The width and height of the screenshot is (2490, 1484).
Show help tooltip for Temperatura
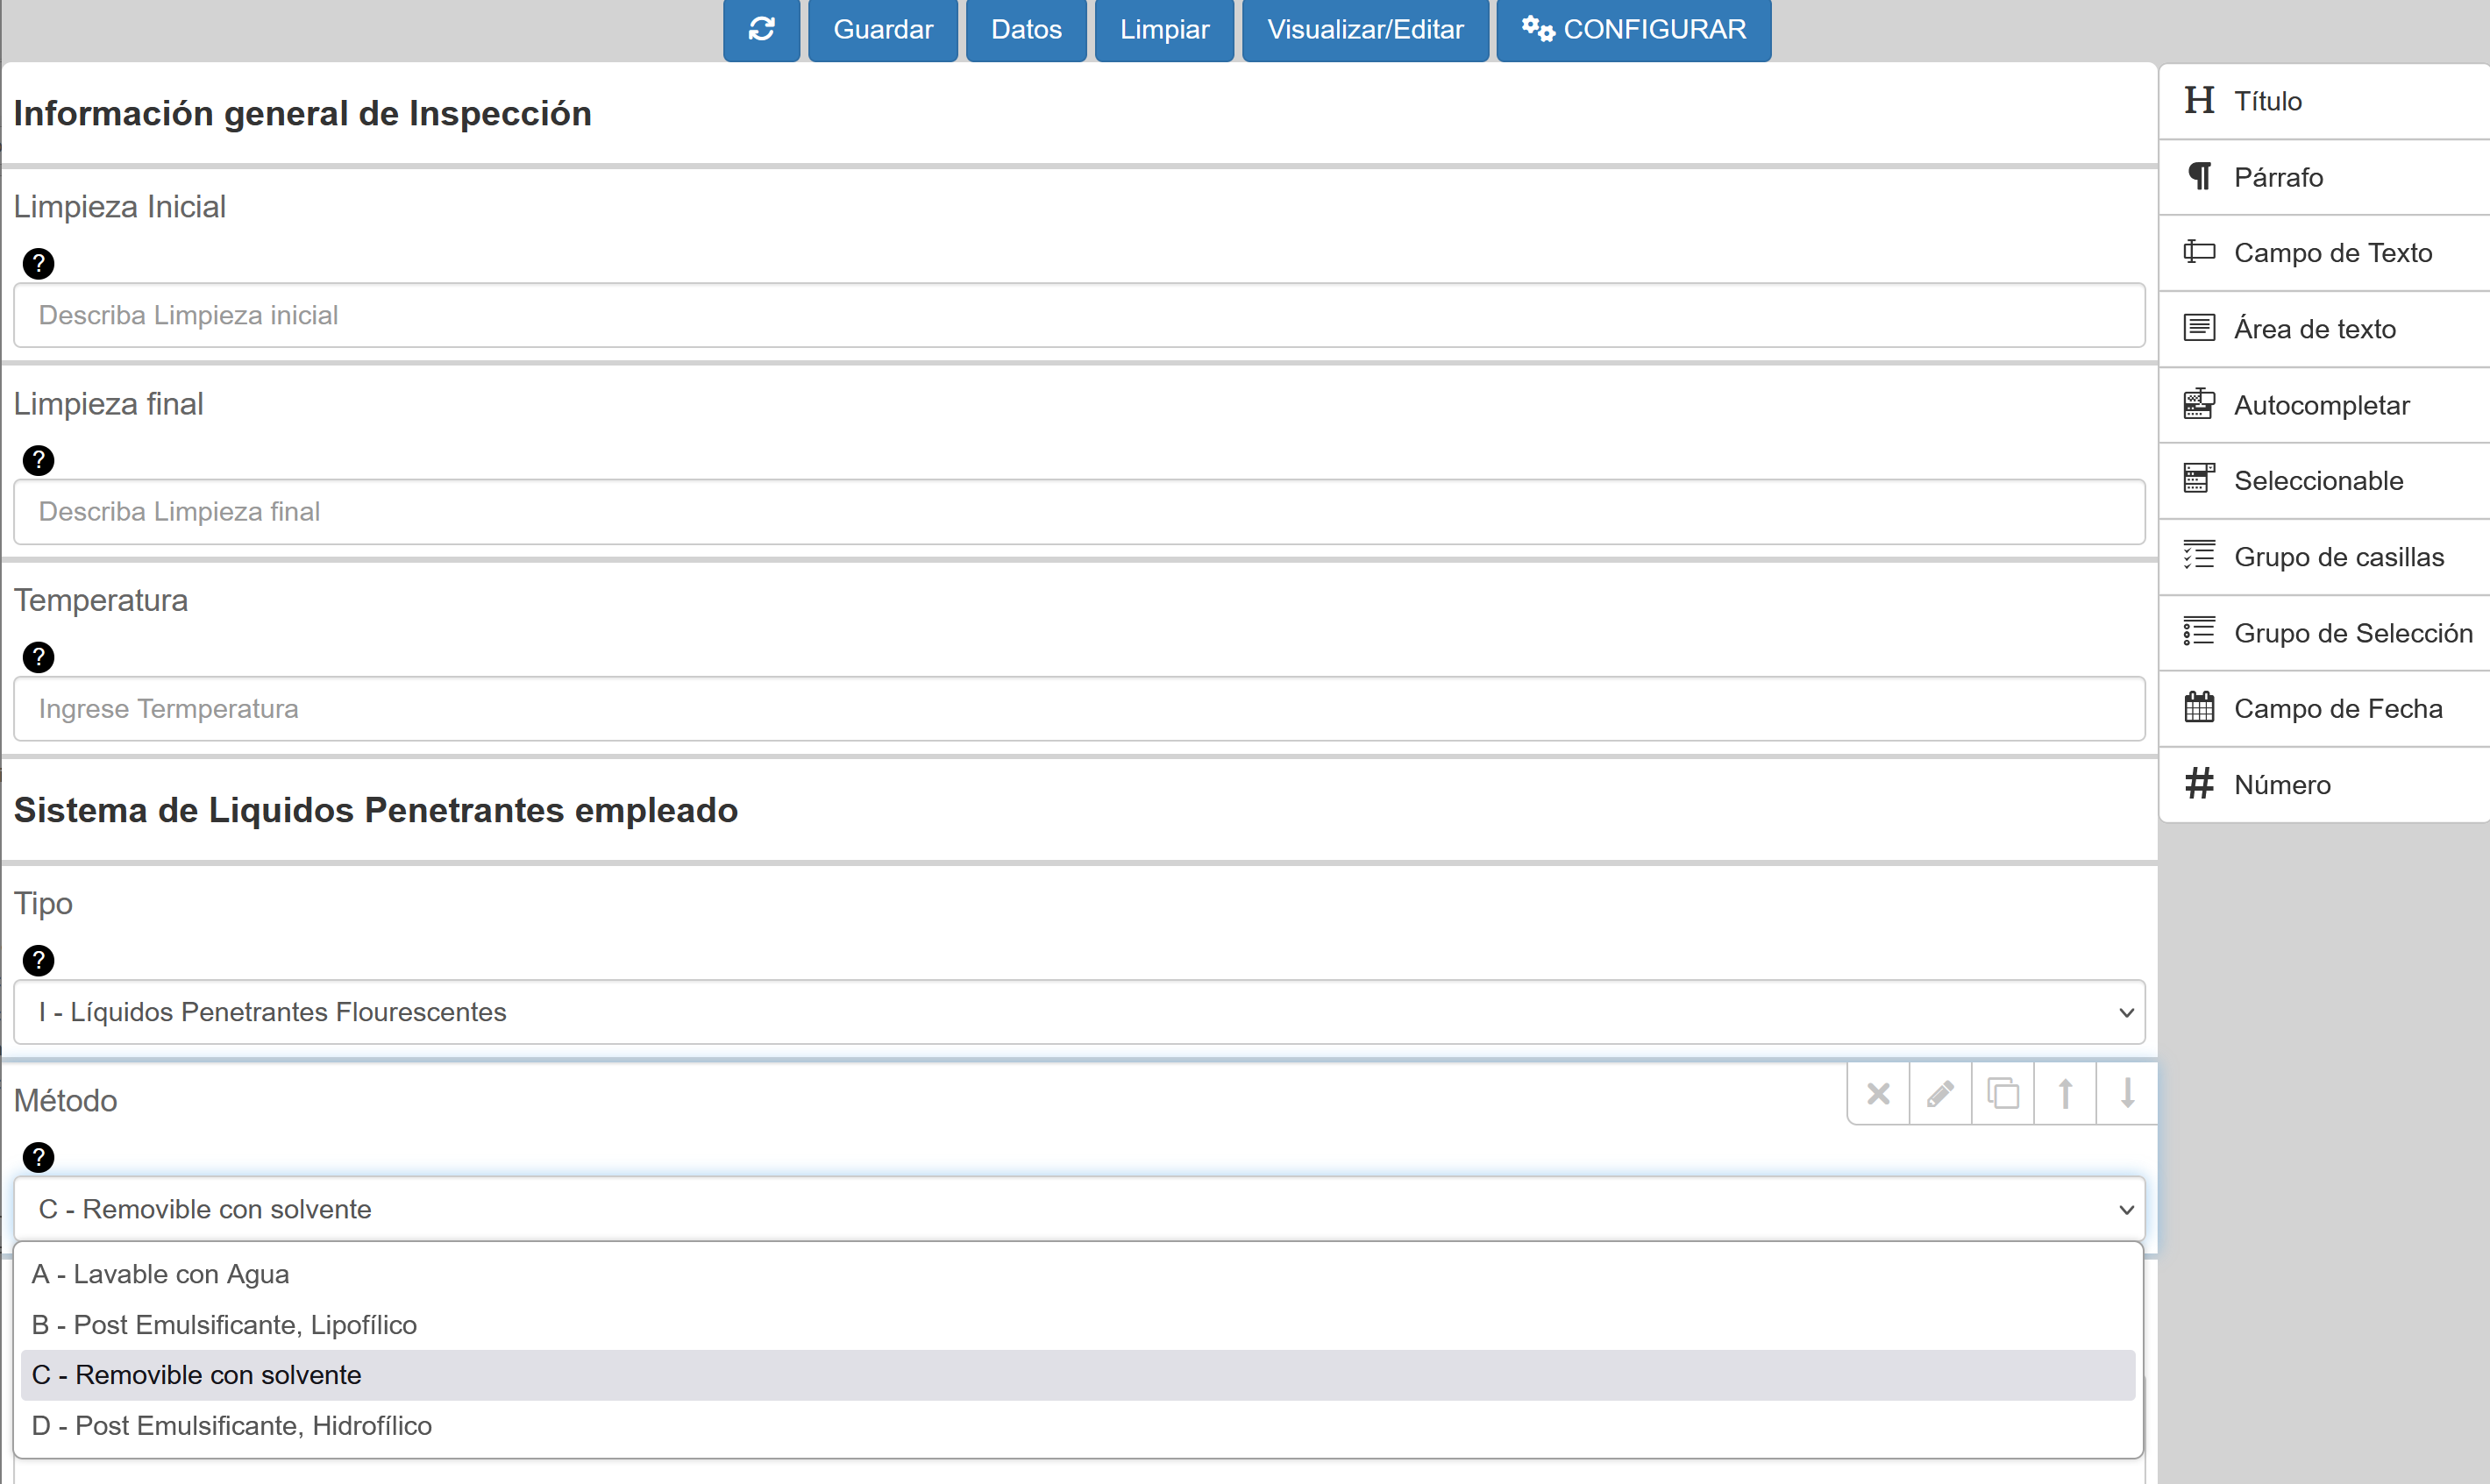(38, 658)
